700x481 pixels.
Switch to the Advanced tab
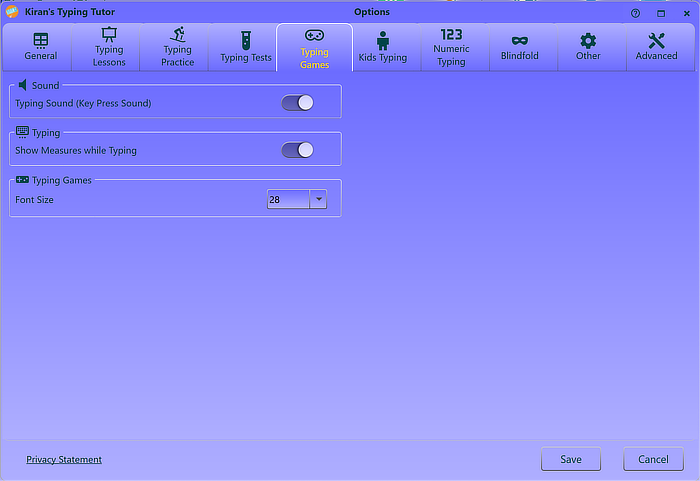[661, 47]
